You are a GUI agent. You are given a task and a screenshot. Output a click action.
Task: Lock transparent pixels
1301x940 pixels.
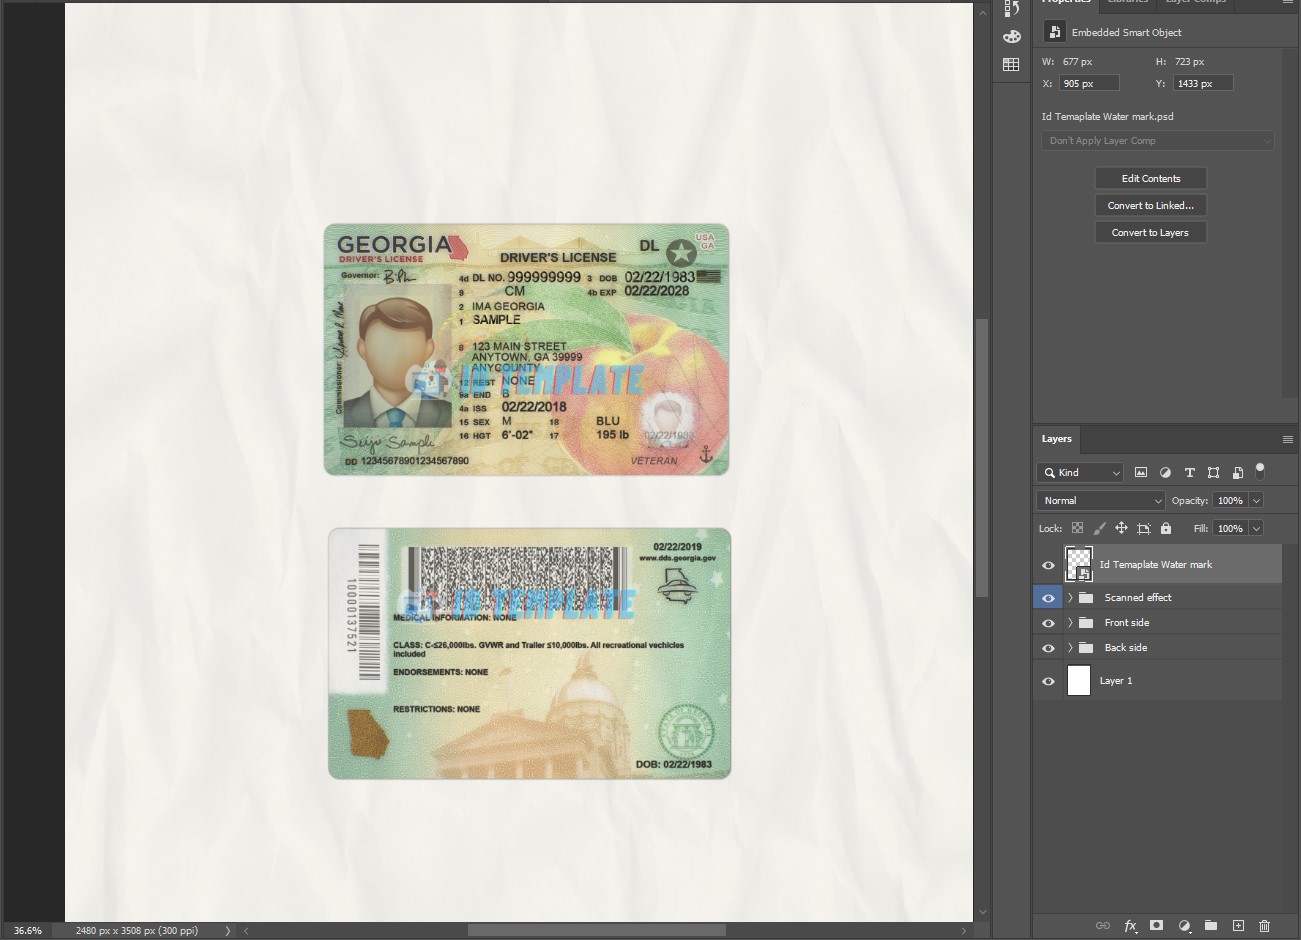coord(1077,528)
